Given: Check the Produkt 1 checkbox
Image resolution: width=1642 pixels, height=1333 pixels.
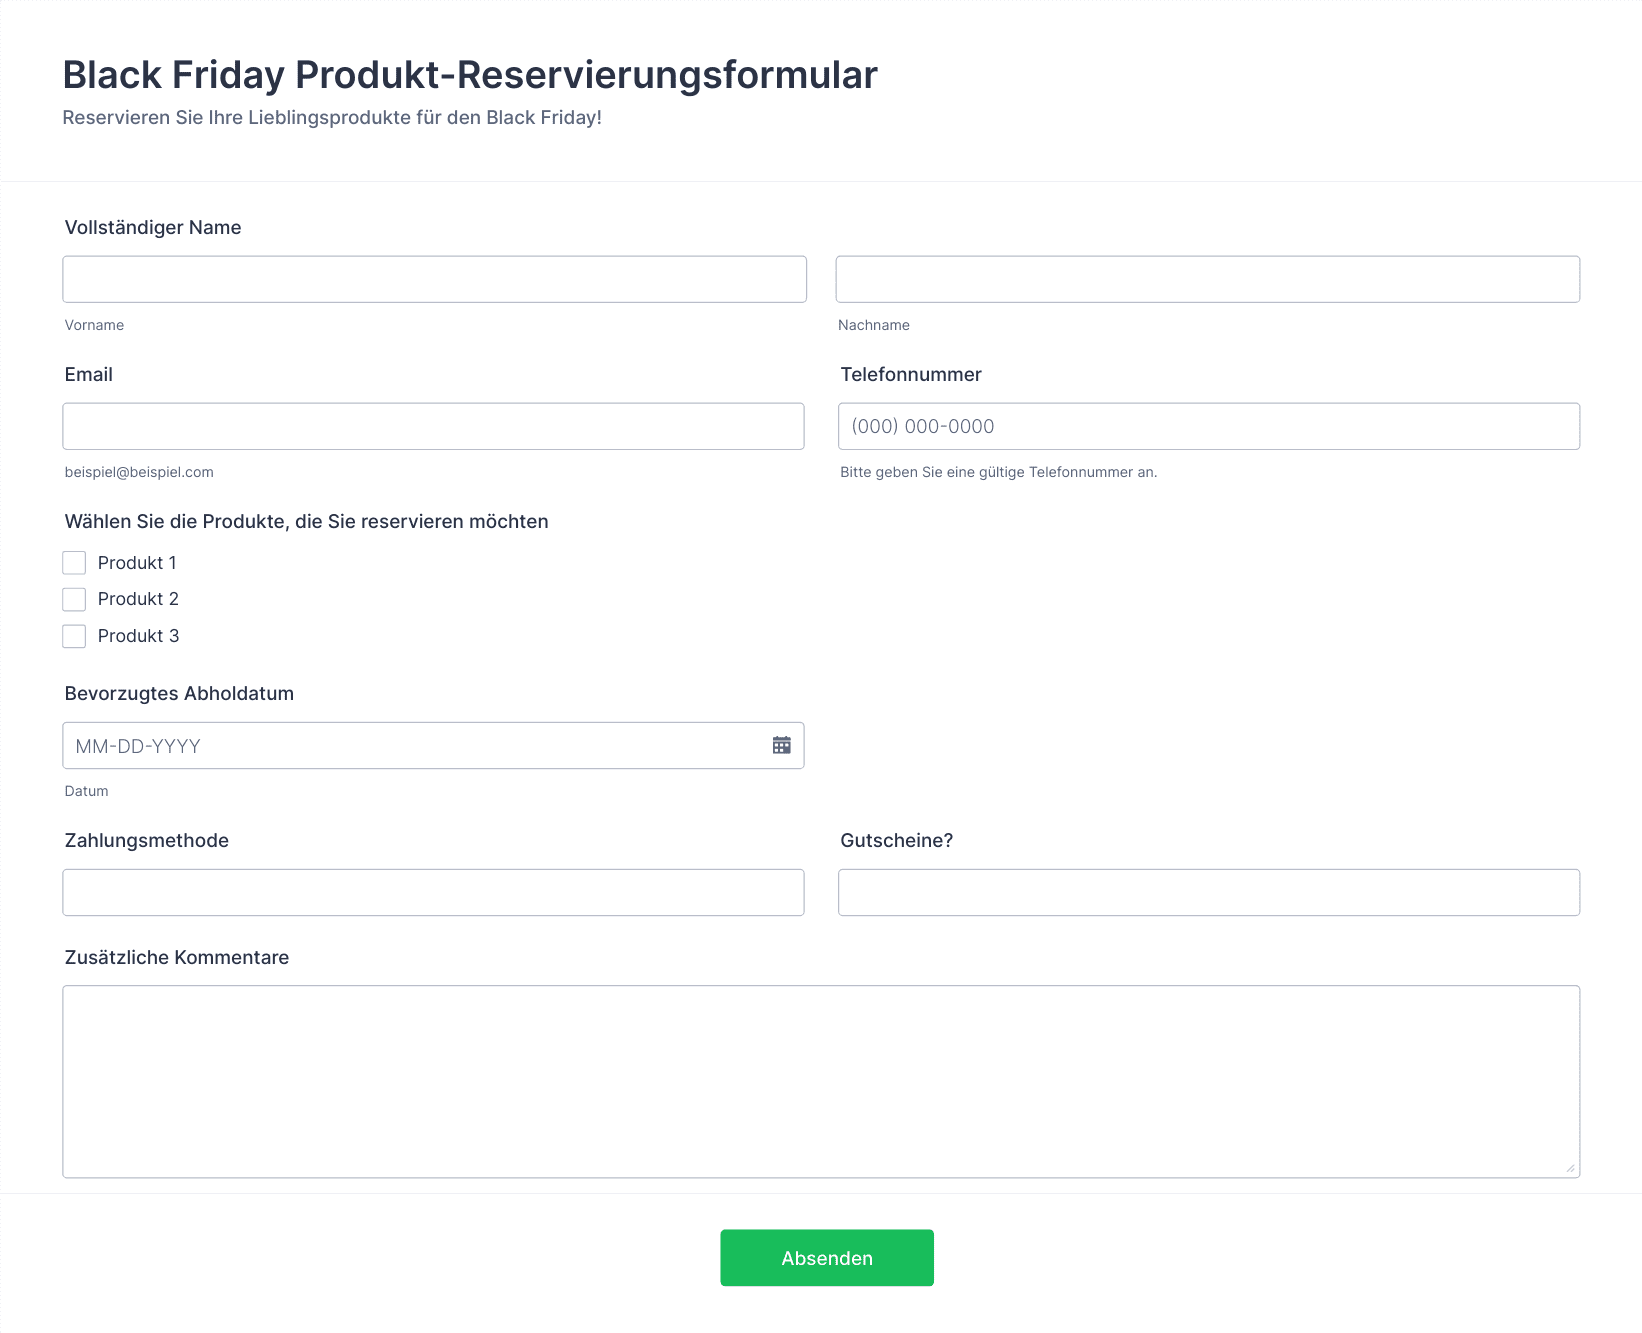Looking at the screenshot, I should (x=74, y=563).
